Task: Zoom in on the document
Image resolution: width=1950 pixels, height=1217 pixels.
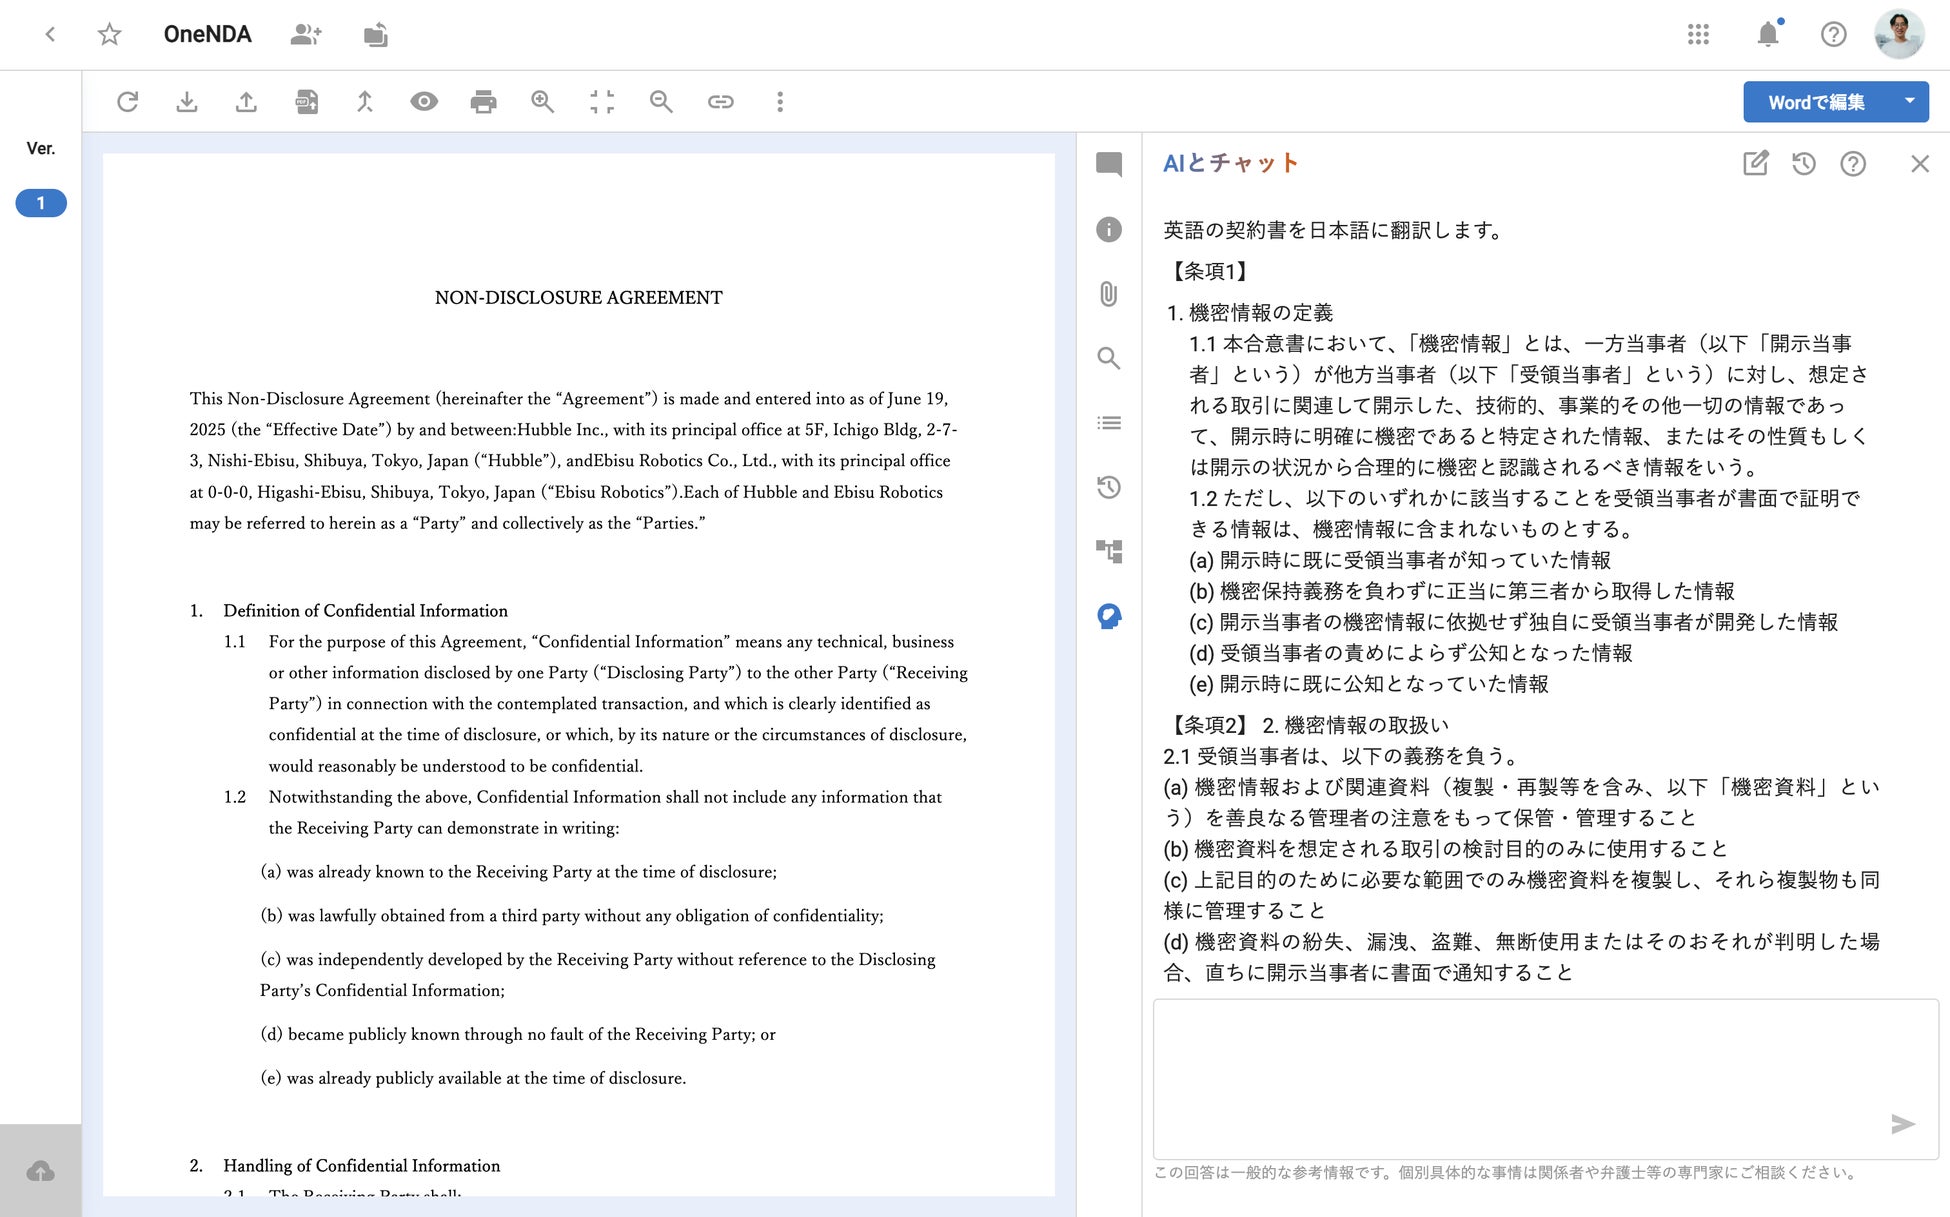Action: (542, 102)
